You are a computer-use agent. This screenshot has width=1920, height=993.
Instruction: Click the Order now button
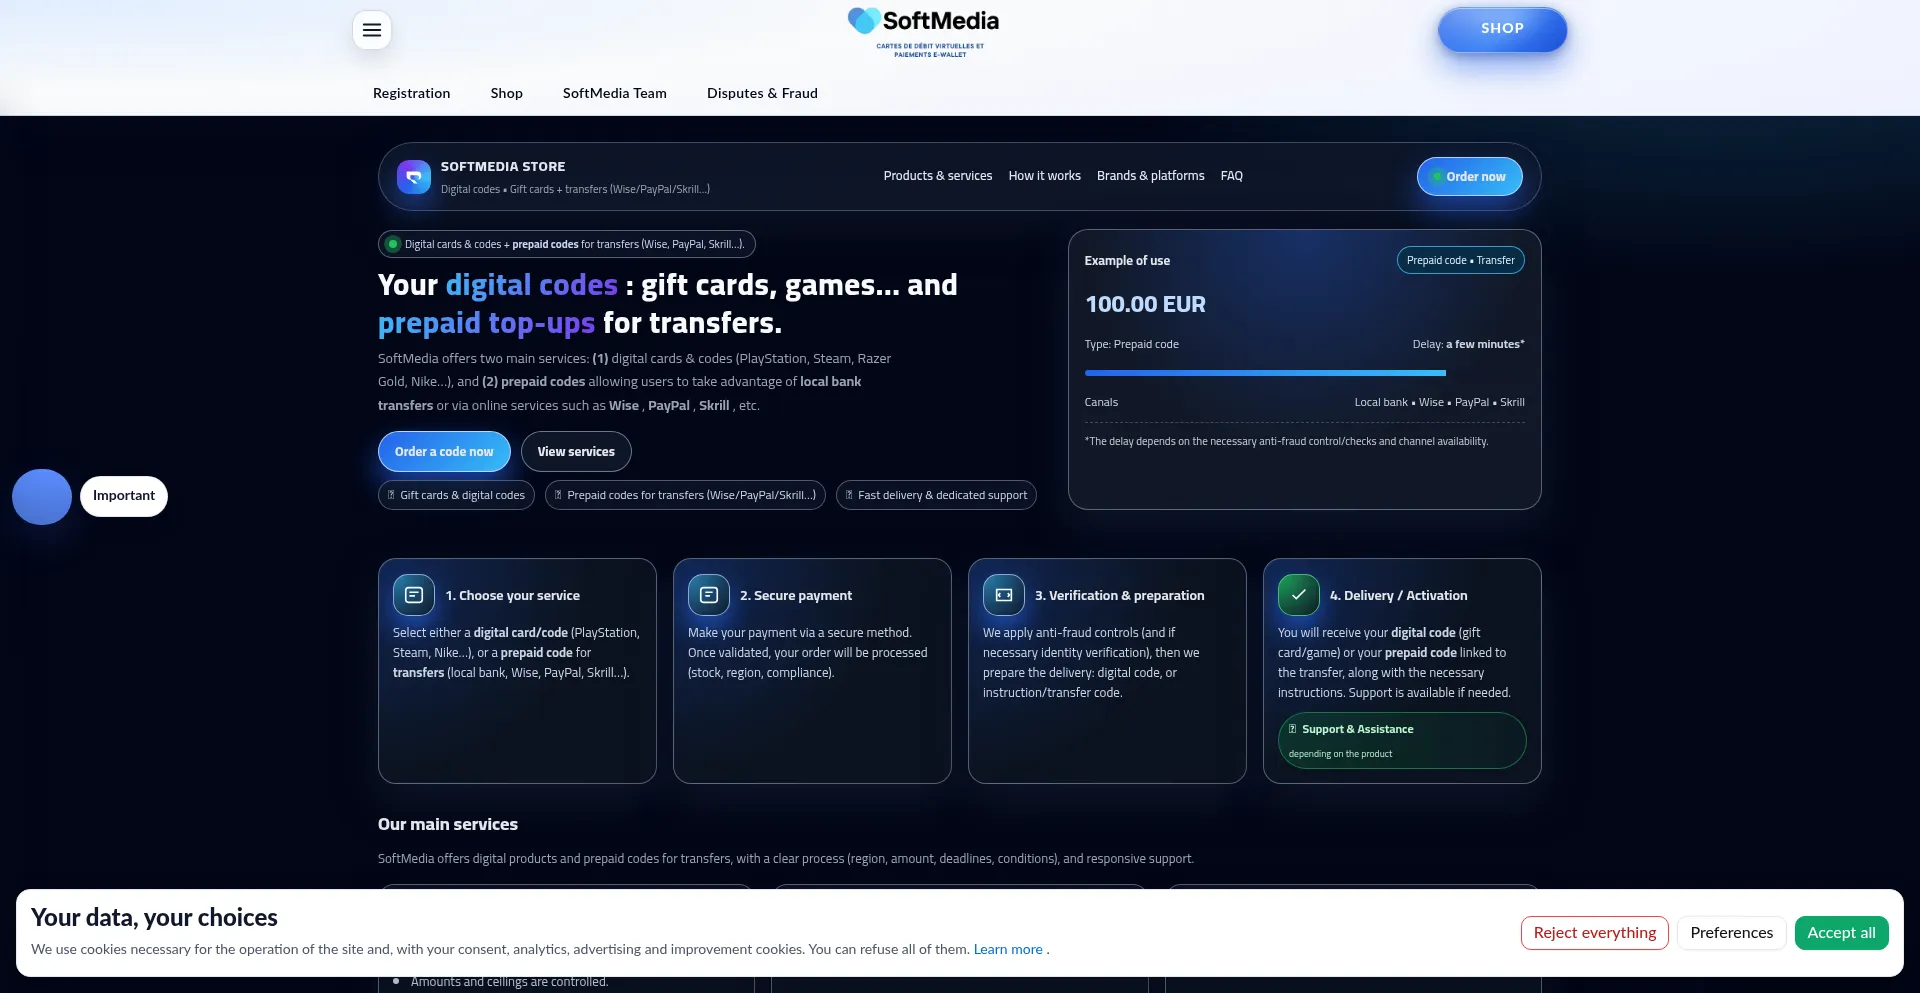click(x=1470, y=177)
